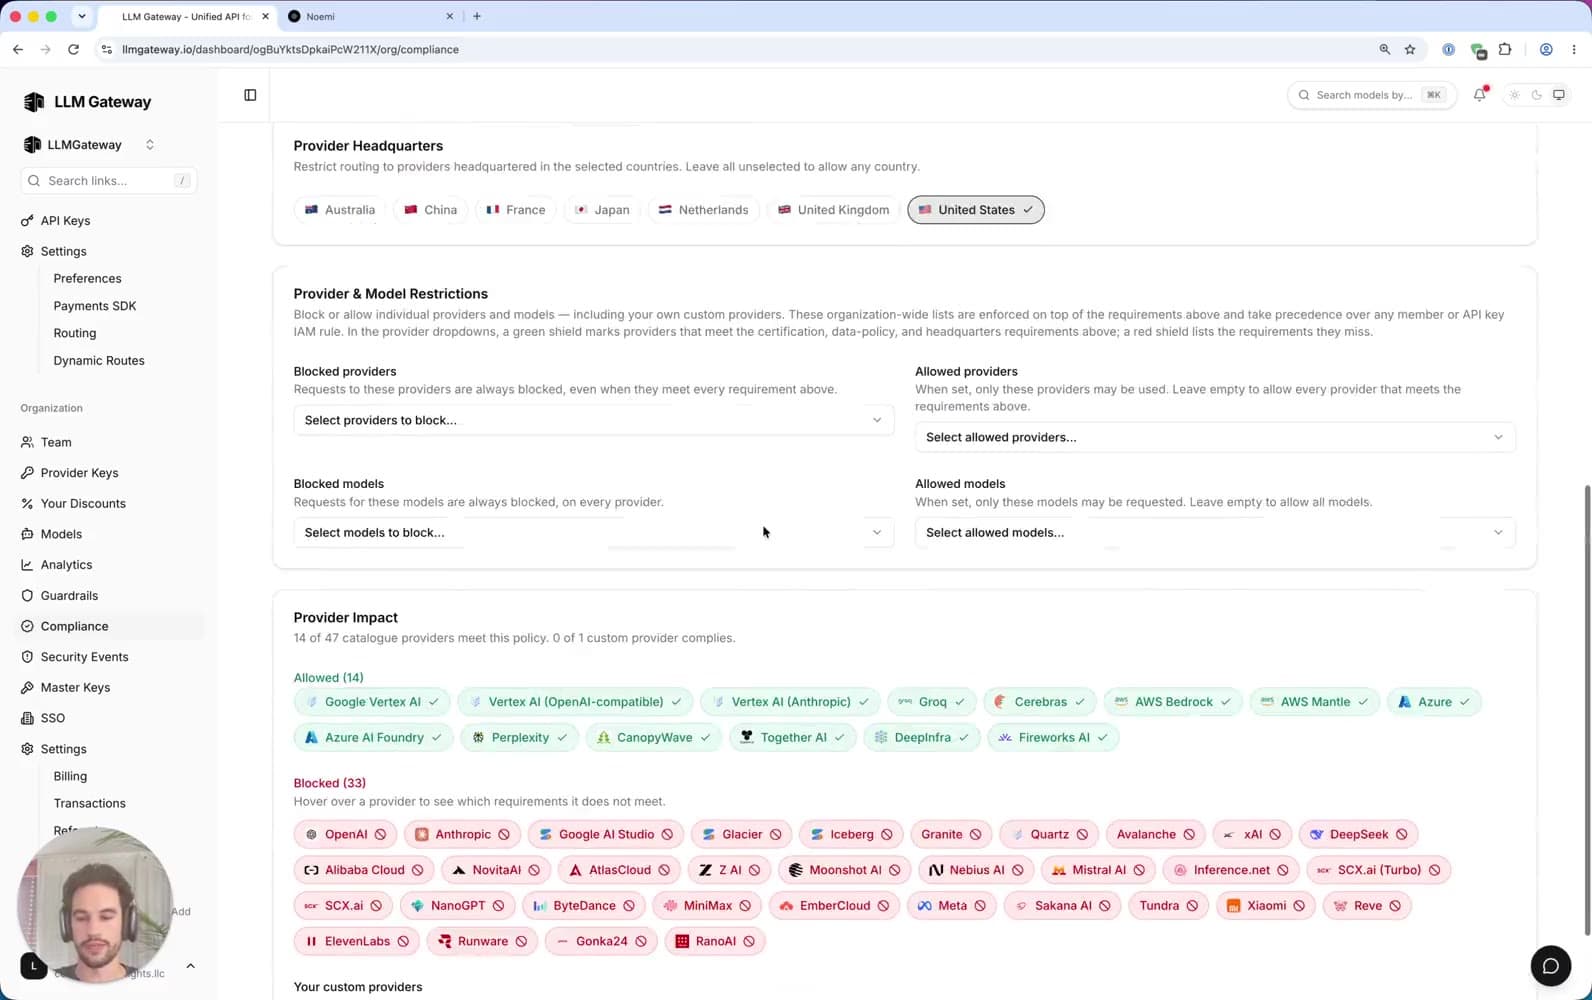Toggle Netherlands headquarters chip

click(x=704, y=210)
